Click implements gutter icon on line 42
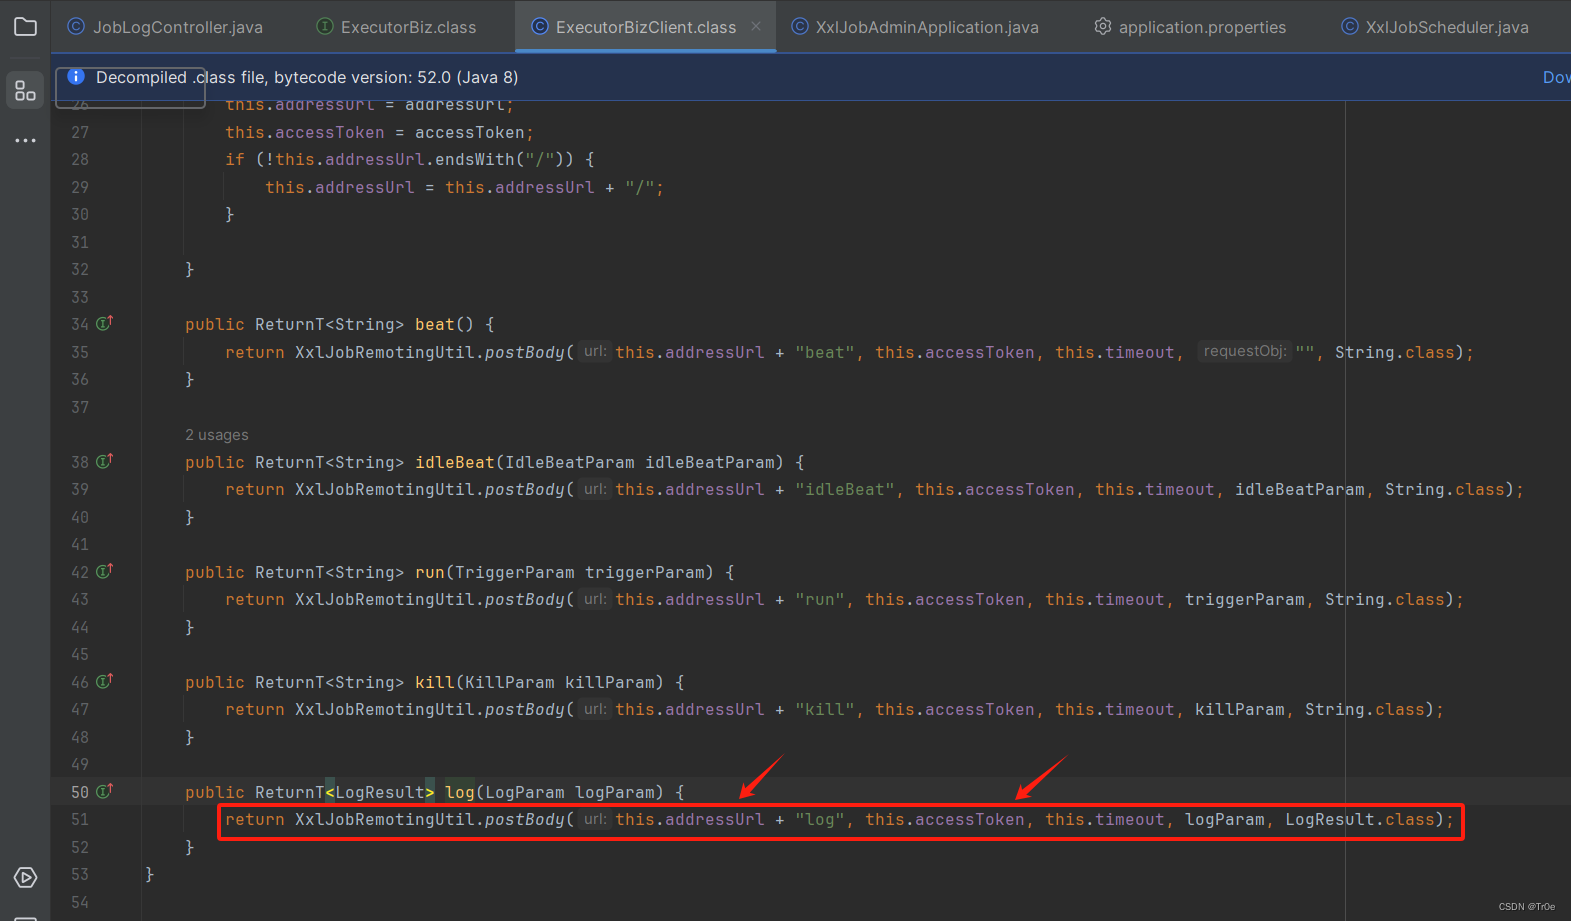This screenshot has width=1571, height=921. 105,571
